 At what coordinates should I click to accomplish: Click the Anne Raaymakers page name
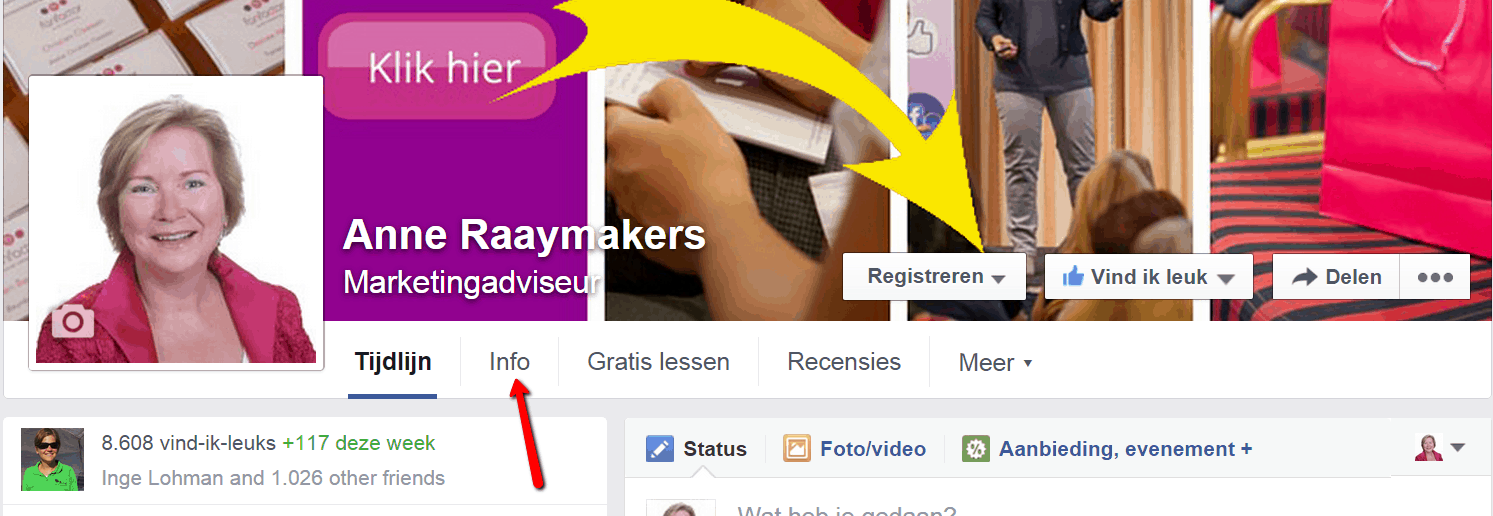click(x=524, y=236)
